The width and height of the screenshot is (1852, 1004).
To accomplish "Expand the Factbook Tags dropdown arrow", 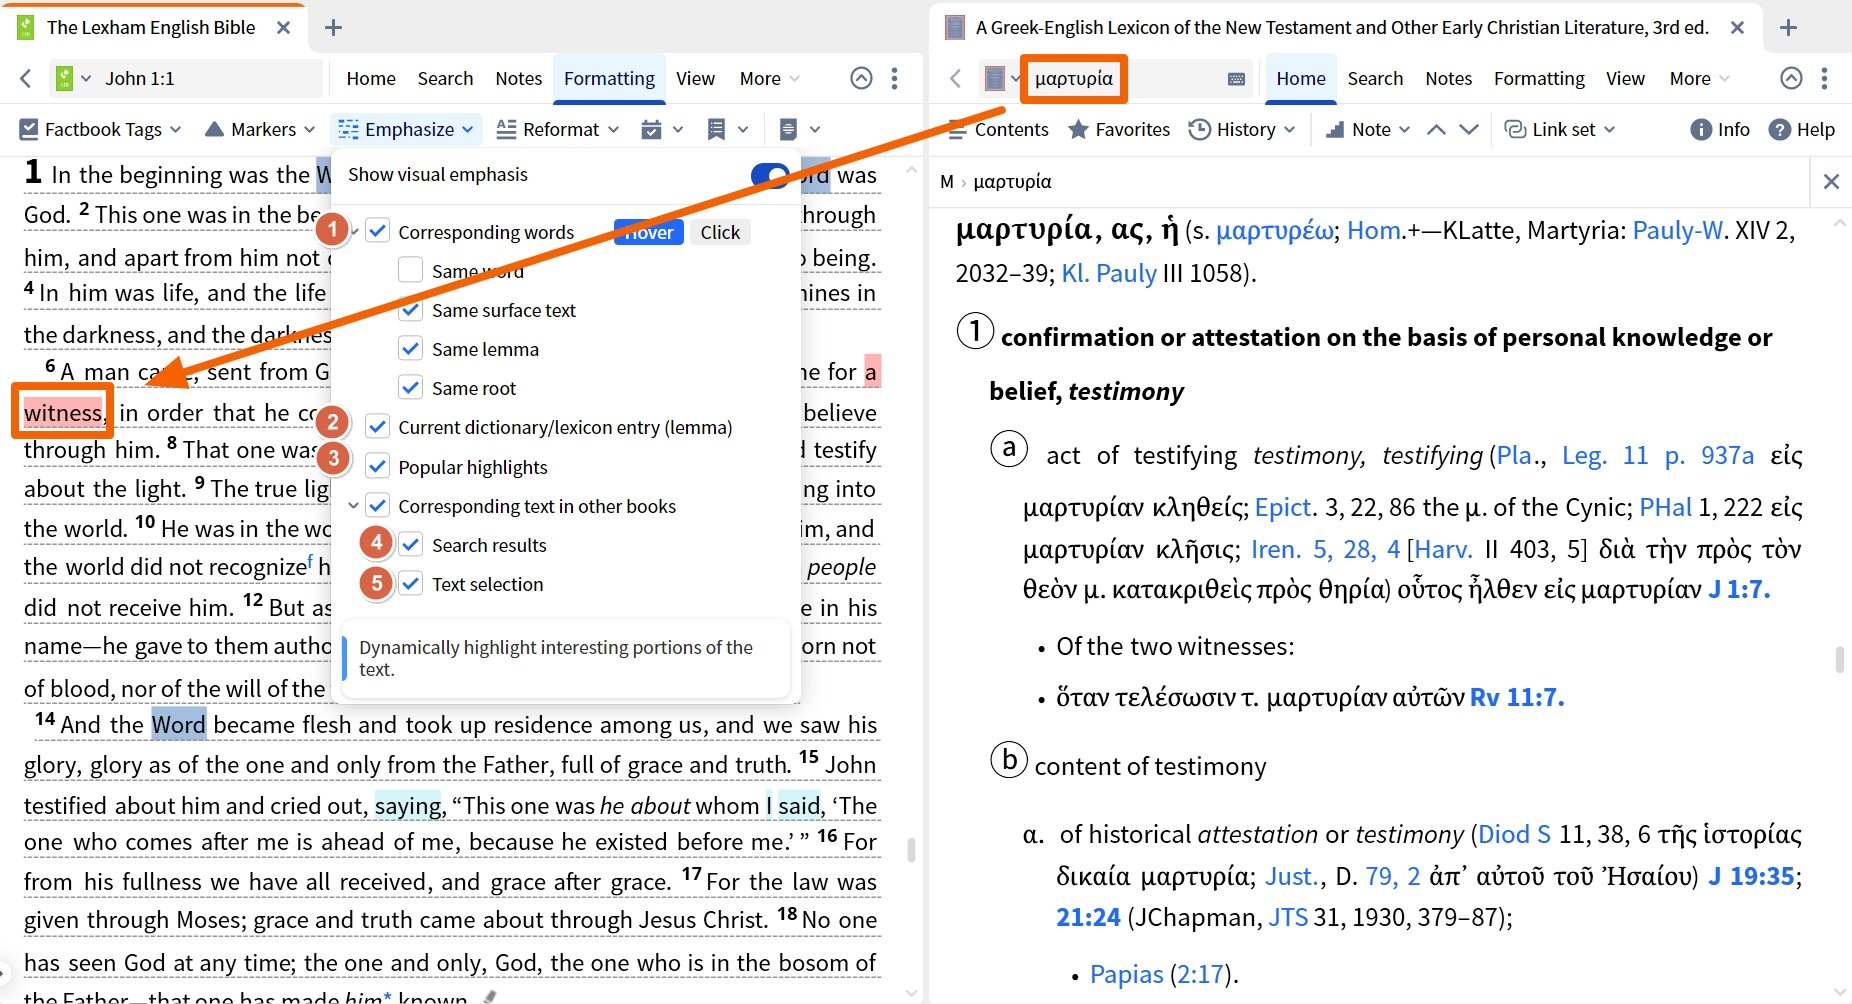I will click(176, 130).
